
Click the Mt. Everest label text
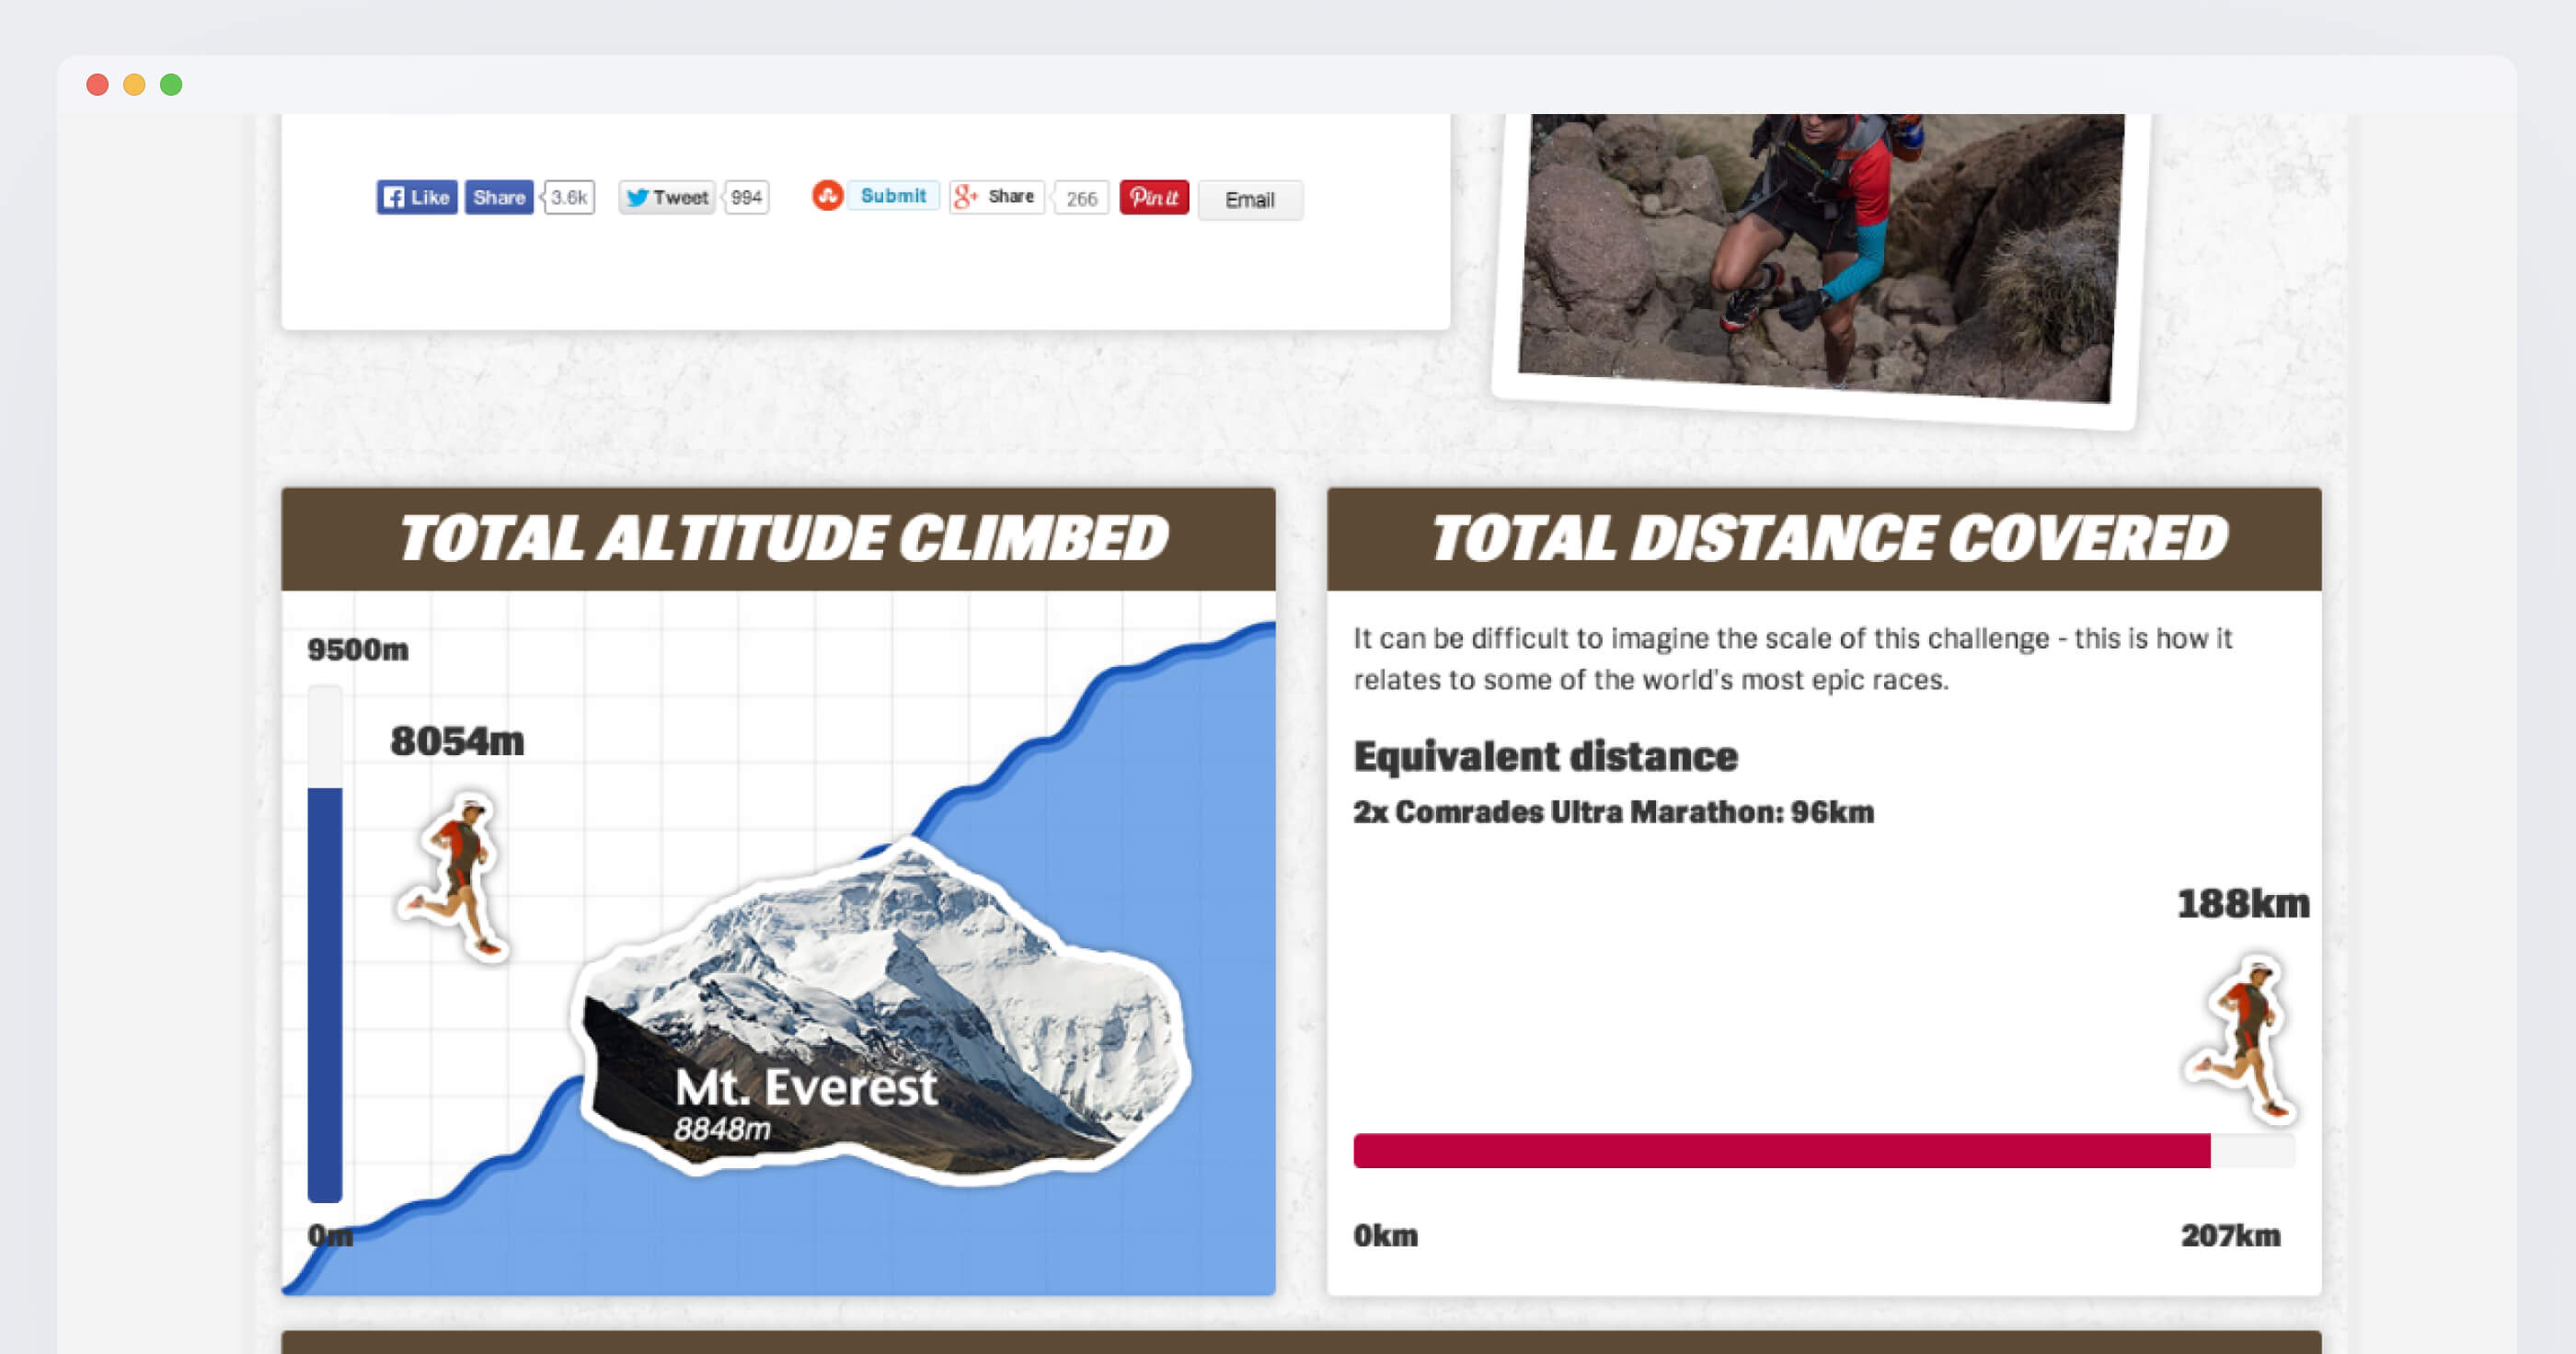(806, 1087)
